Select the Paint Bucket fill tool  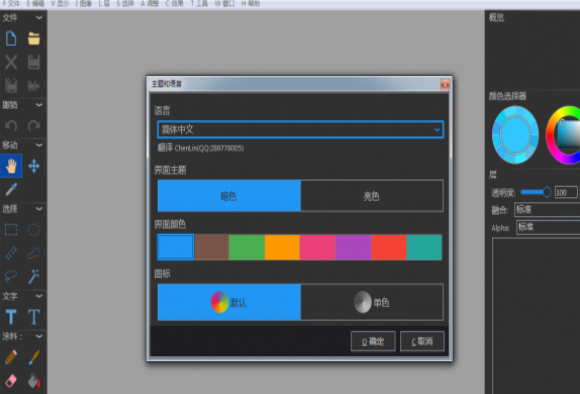(x=34, y=381)
